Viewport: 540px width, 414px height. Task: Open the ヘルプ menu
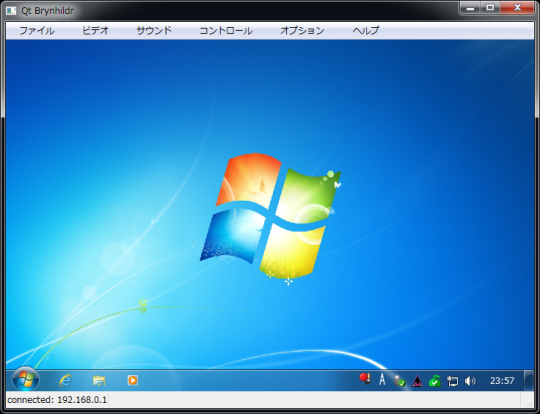(365, 31)
